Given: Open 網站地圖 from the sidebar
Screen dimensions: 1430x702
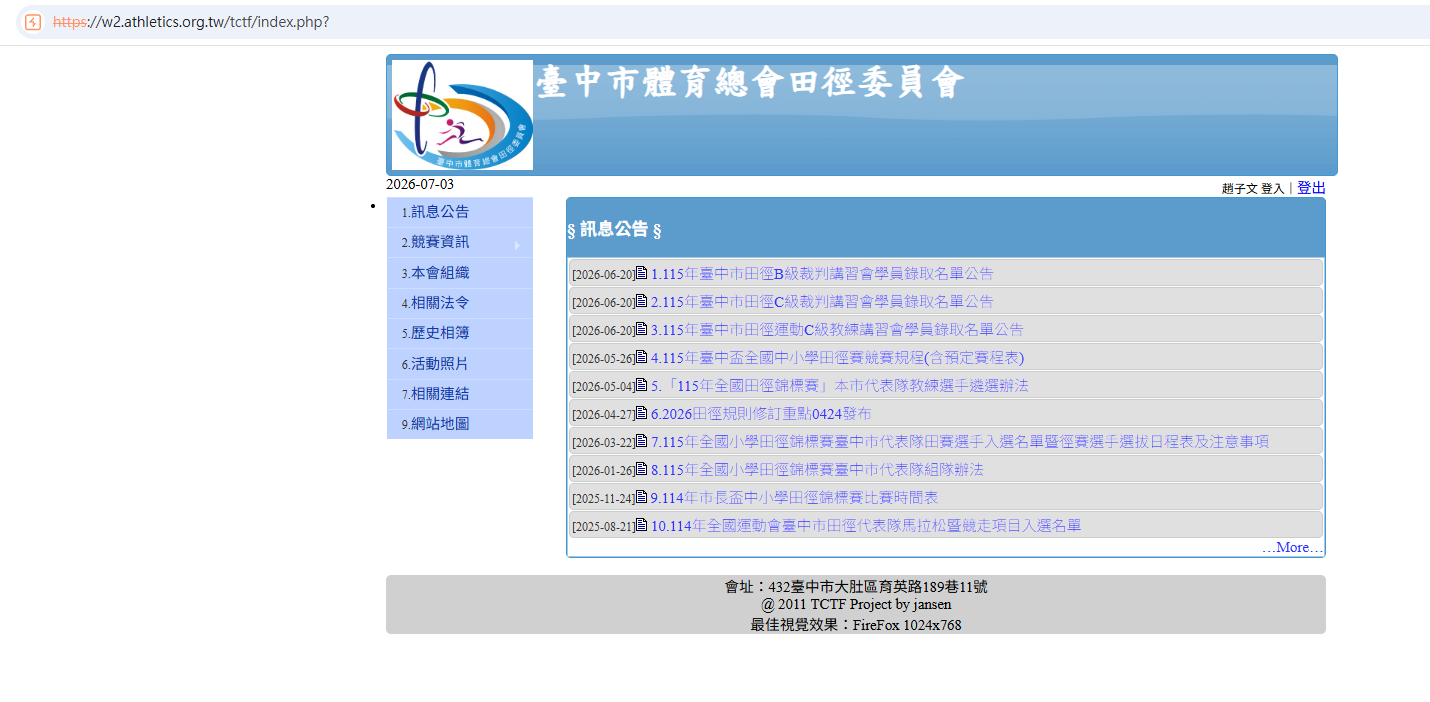Looking at the screenshot, I should click(x=460, y=424).
